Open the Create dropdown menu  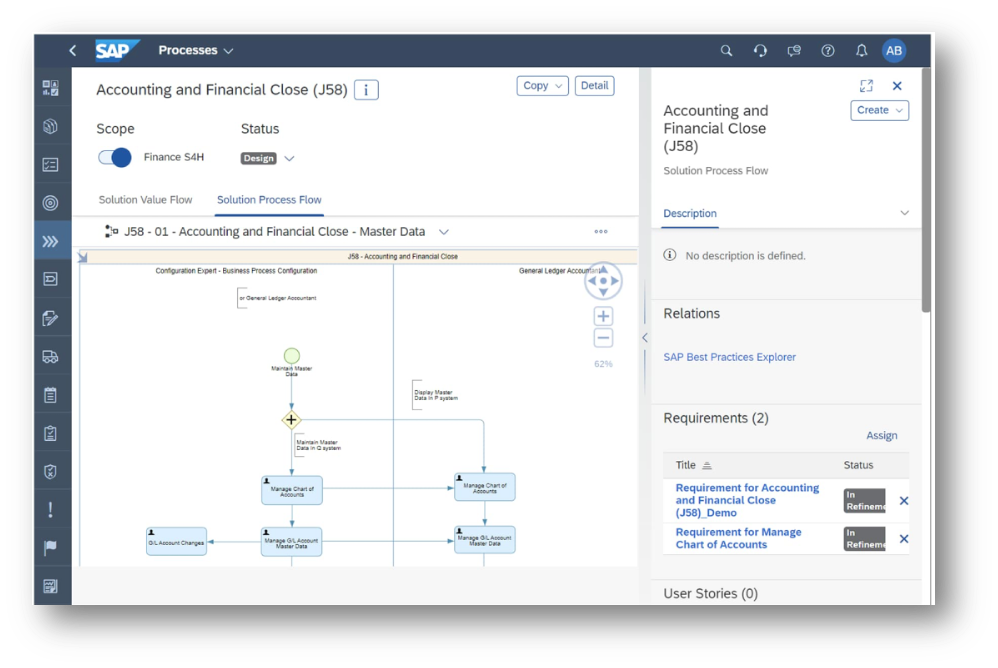click(879, 110)
